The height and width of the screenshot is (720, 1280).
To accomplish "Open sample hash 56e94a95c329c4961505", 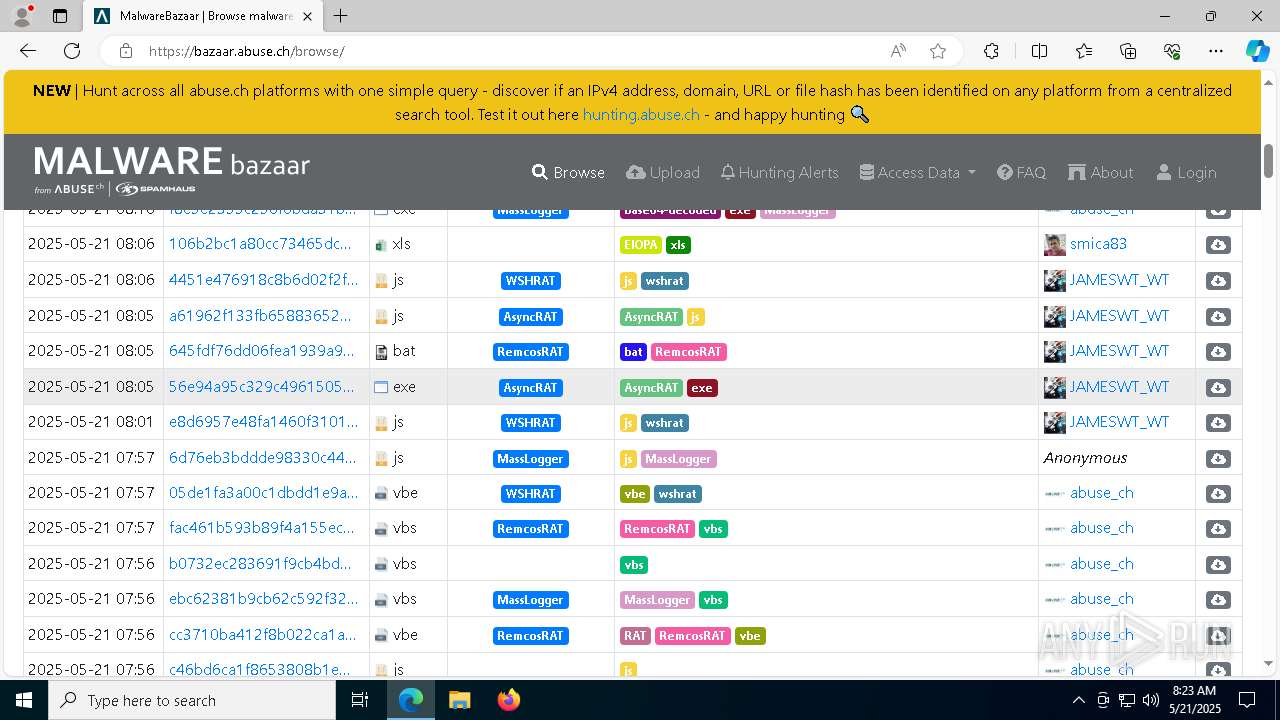I will coord(261,386).
